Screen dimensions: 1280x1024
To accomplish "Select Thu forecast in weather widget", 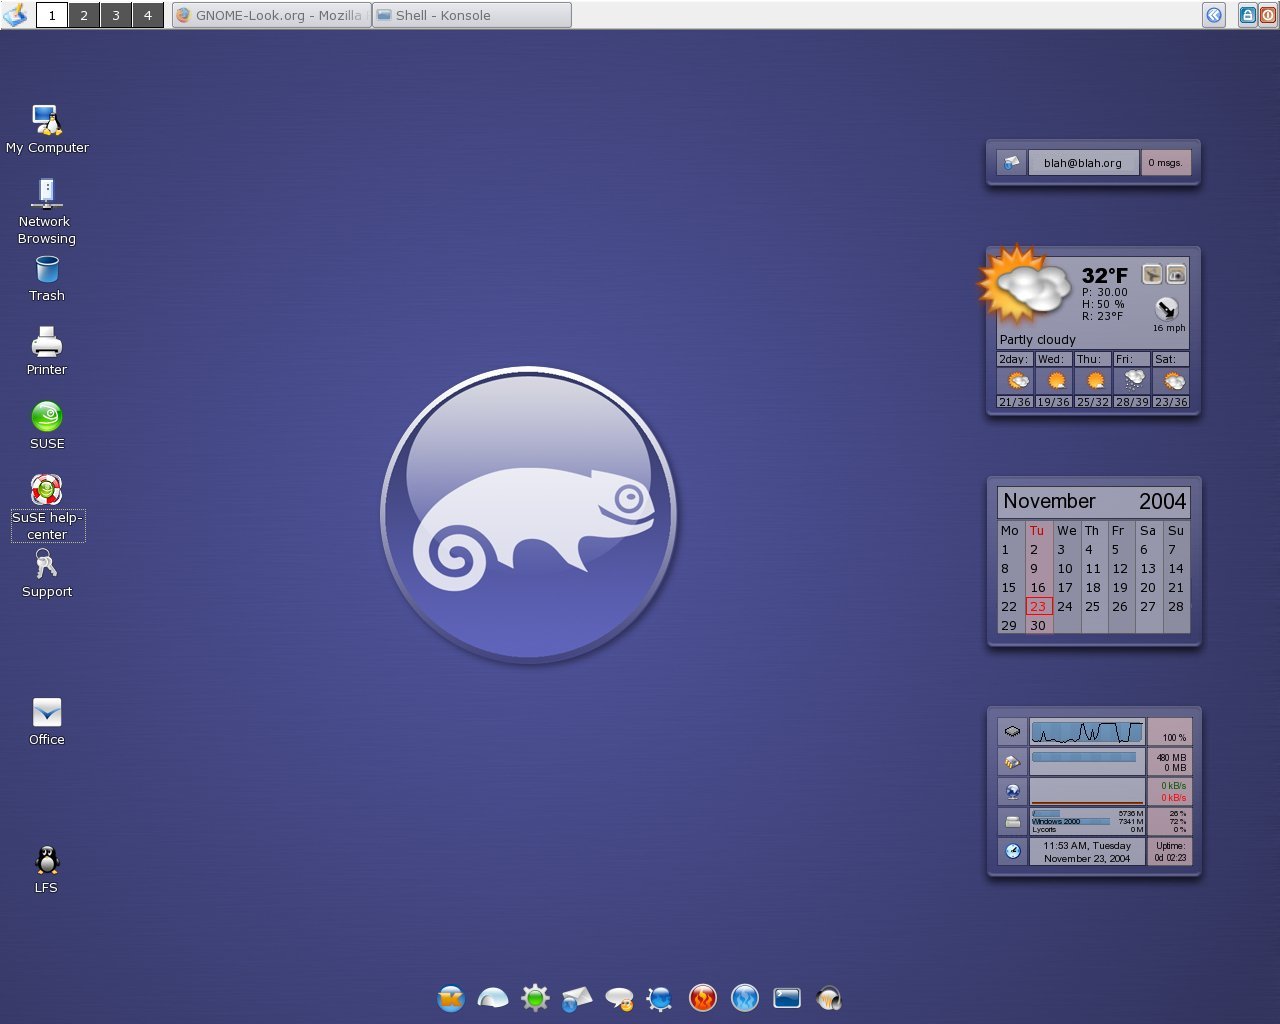I will 1092,380.
